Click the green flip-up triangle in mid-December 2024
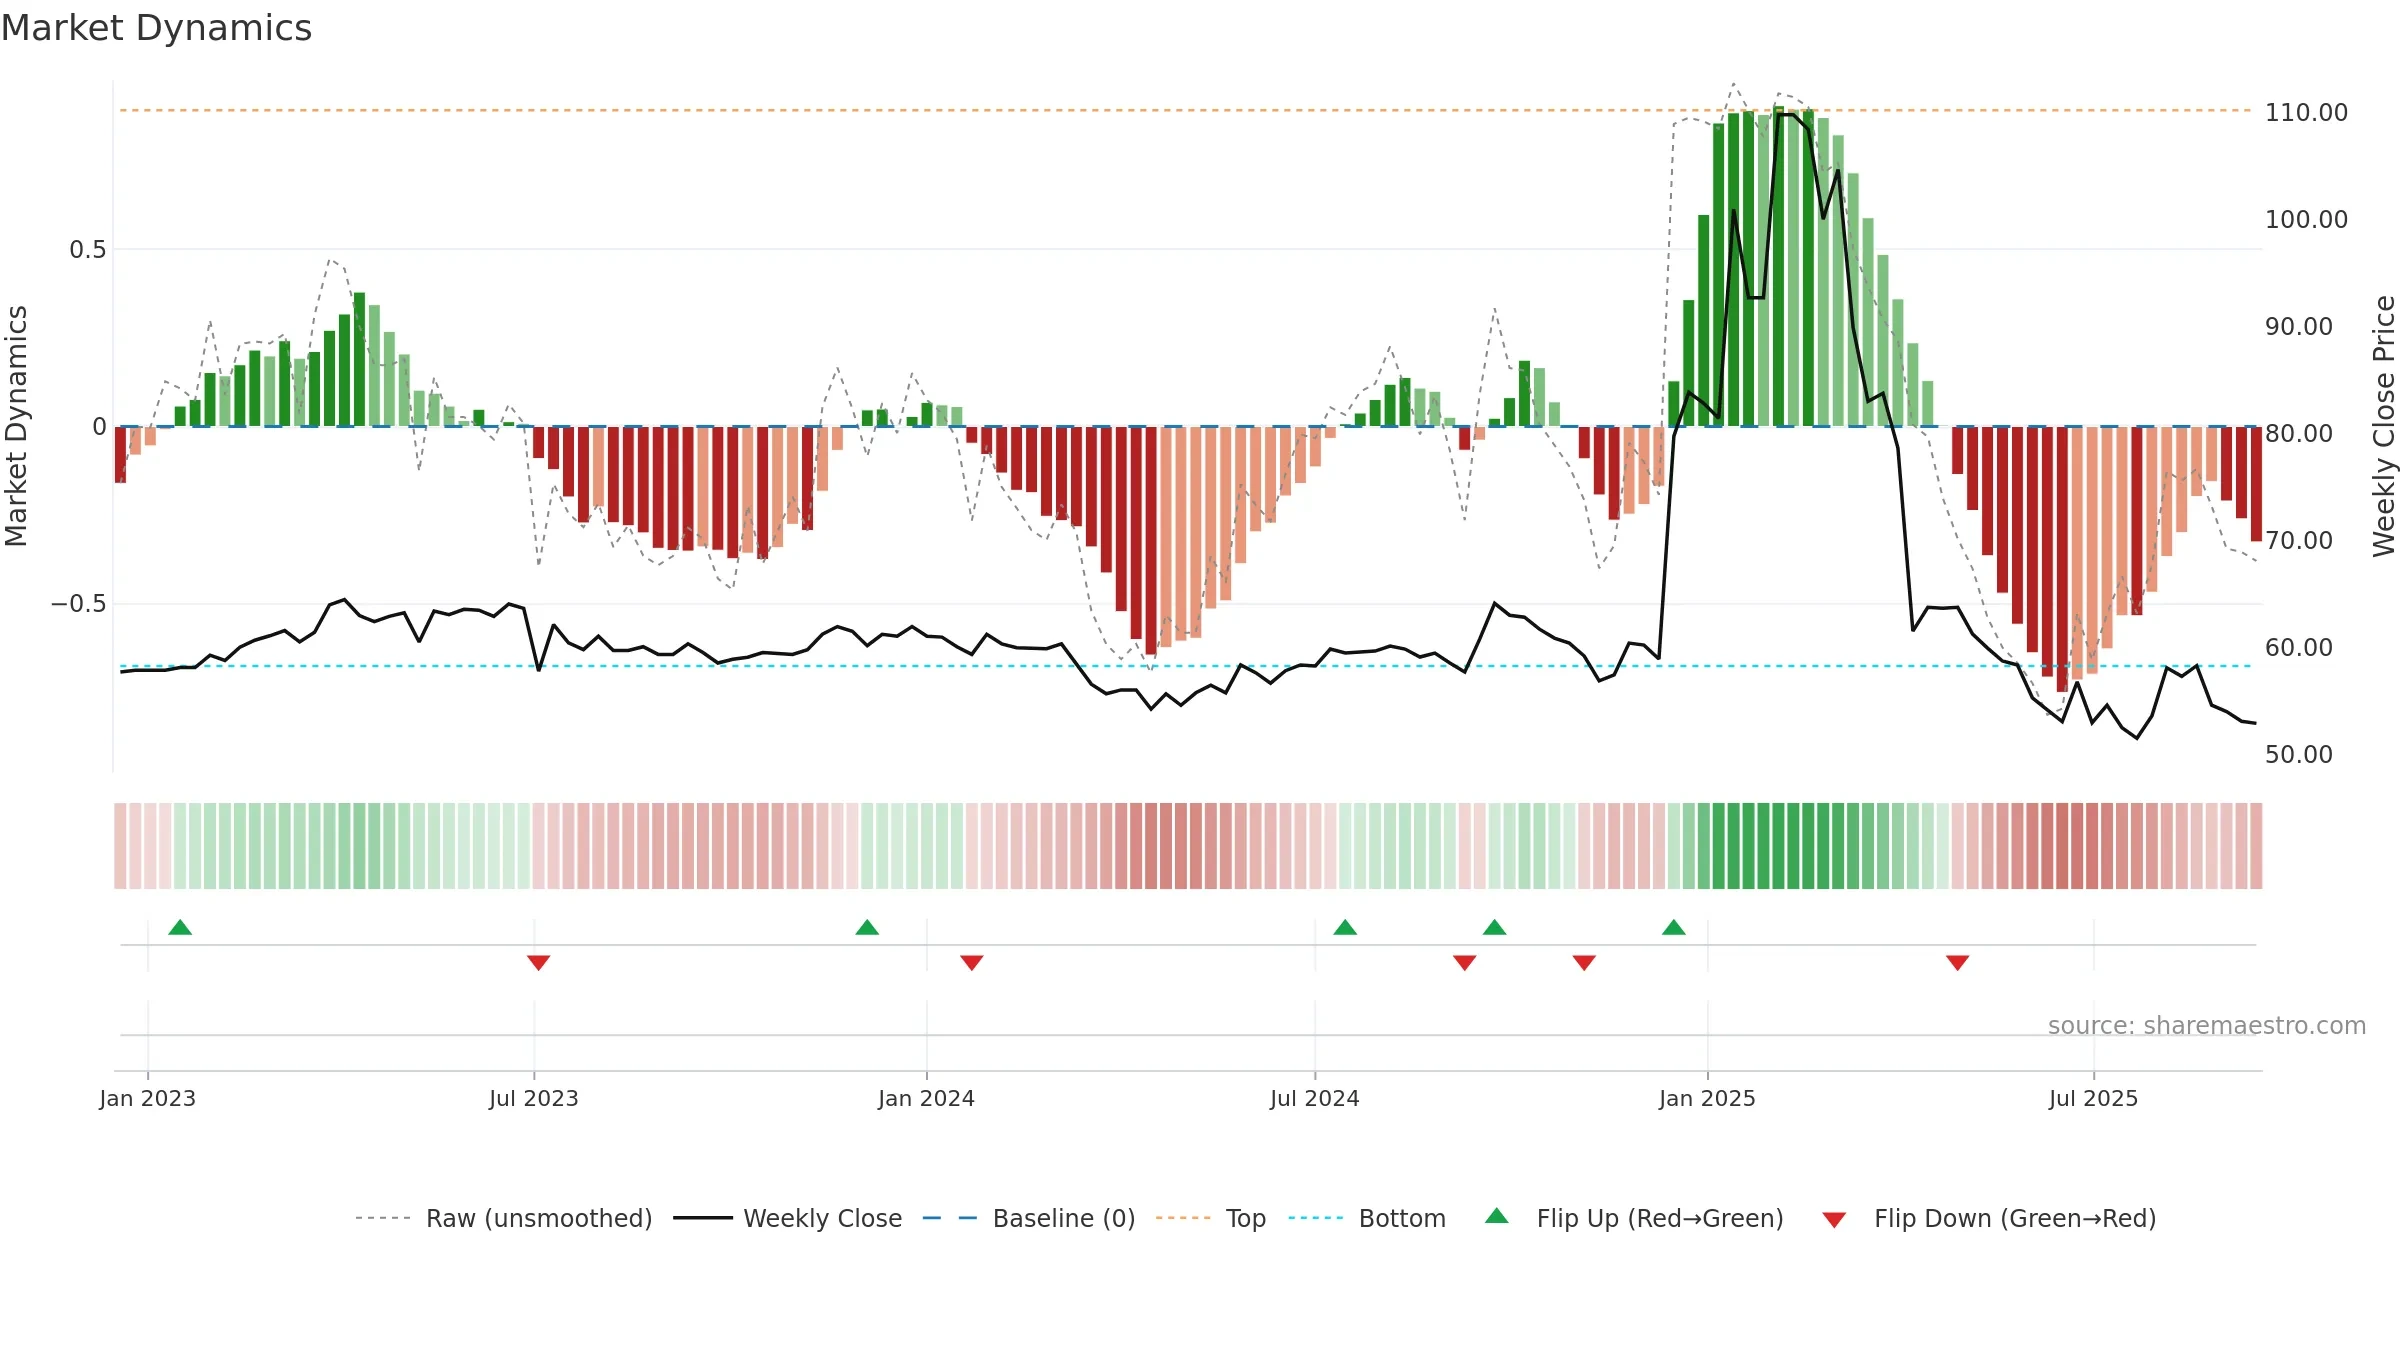The width and height of the screenshot is (2400, 1350). (x=1674, y=927)
